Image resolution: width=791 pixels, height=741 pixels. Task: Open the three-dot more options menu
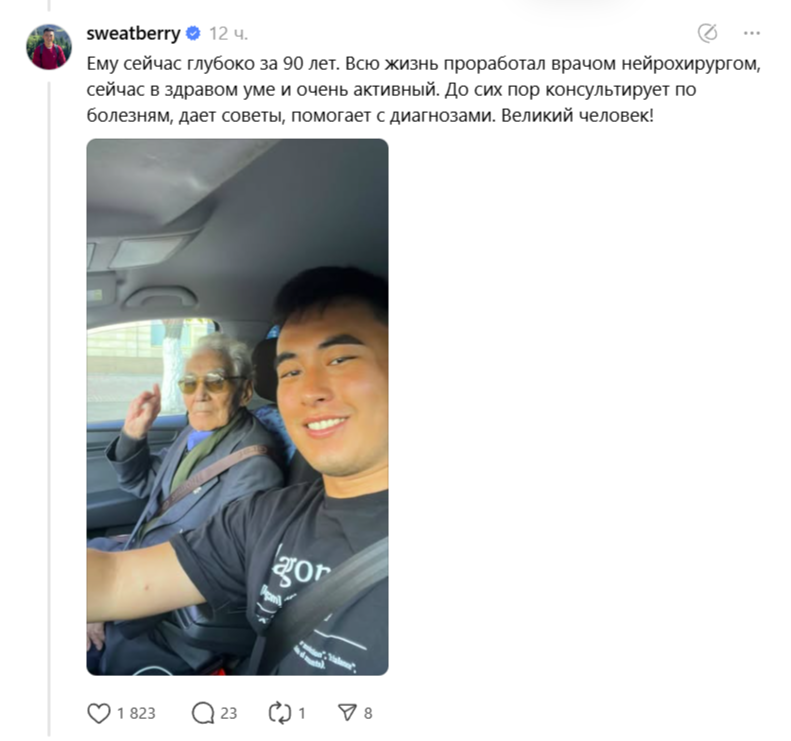(x=752, y=33)
